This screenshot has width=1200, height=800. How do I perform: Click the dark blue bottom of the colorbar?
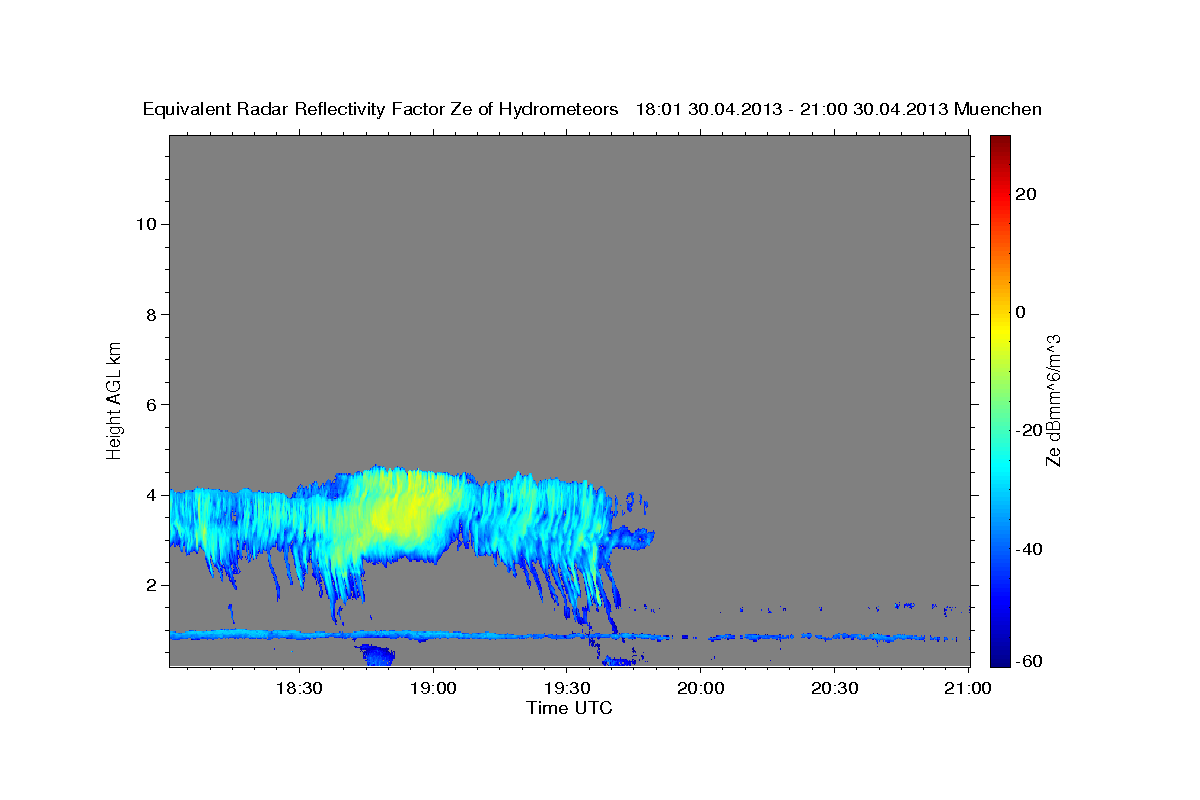[x=1001, y=655]
